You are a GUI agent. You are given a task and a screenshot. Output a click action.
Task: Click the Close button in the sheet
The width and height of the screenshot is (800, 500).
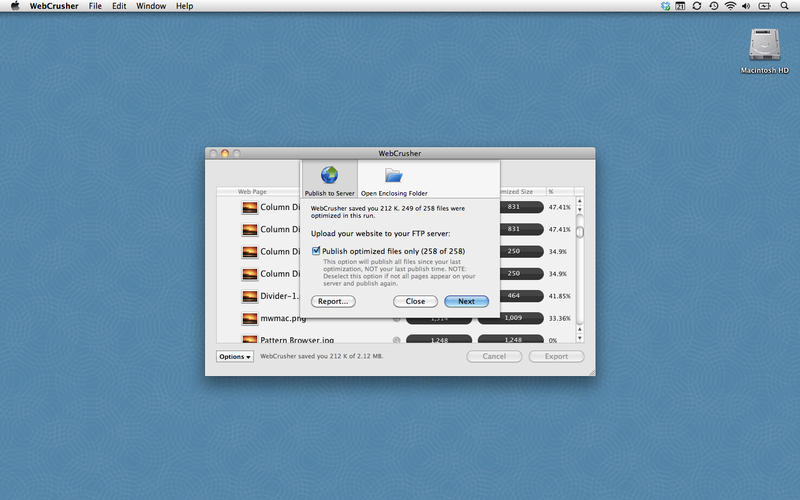[415, 302]
